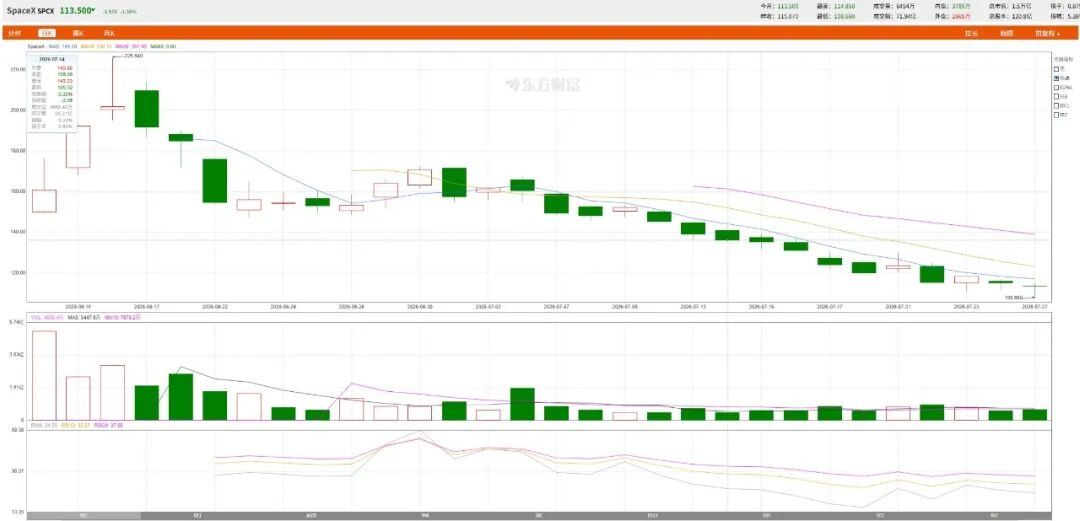Image resolution: width=1080 pixels, height=521 pixels.
Task: Switch bottom indicator to DMI
Action: pos(539,516)
